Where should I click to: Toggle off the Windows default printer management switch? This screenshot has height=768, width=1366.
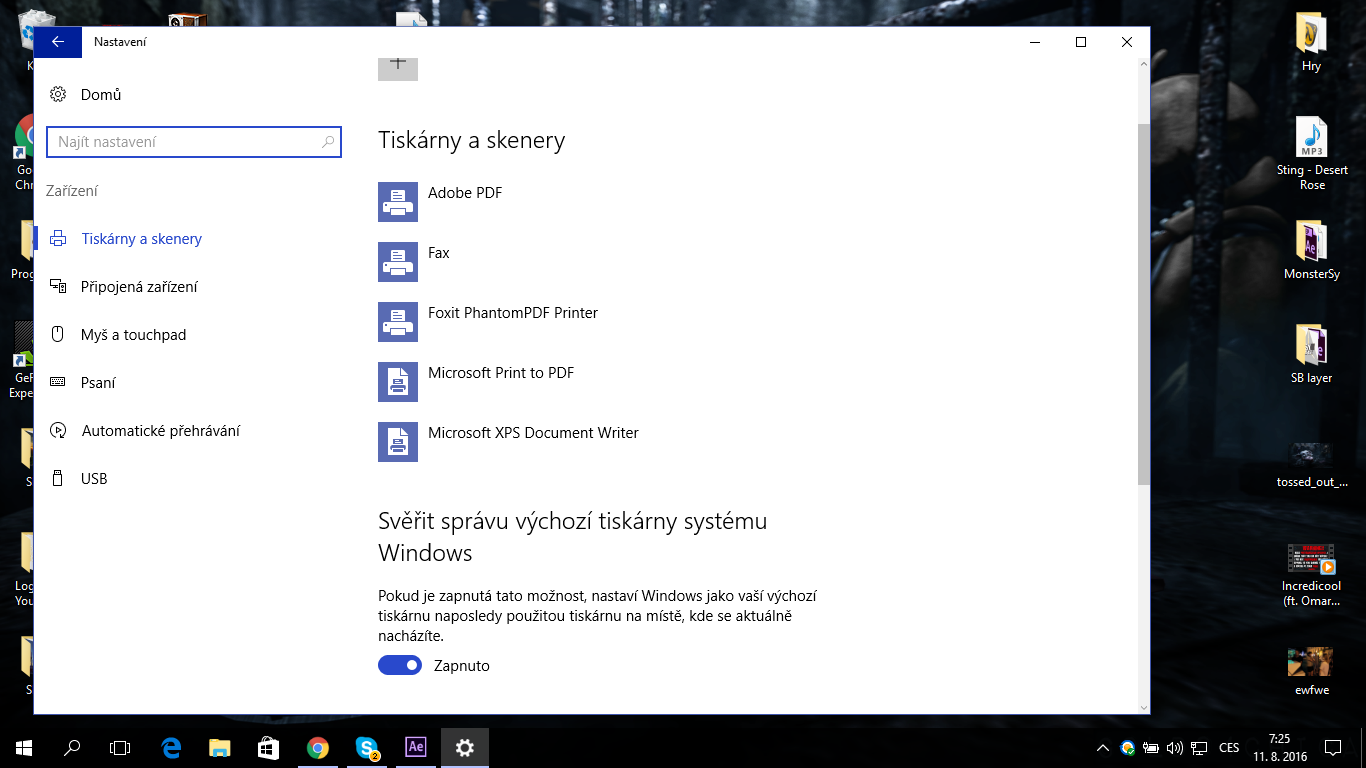tap(400, 665)
